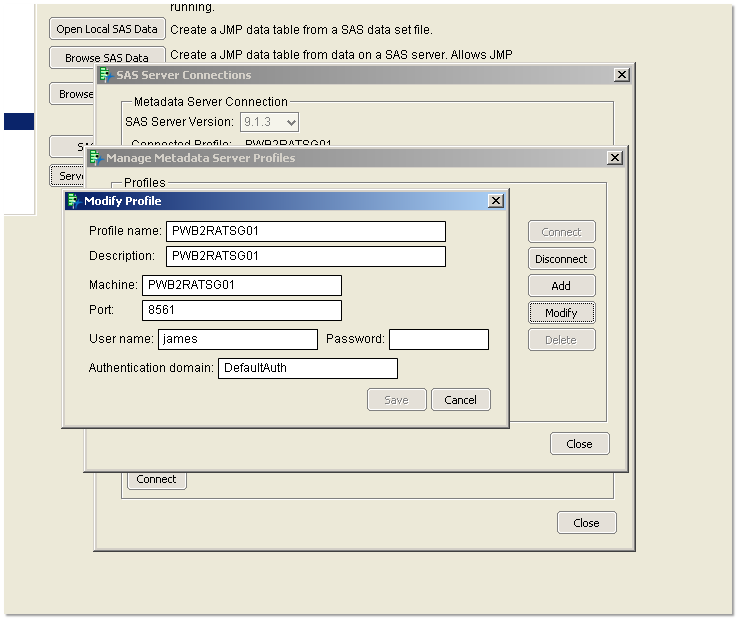
Task: Click the Modify button in Profiles
Action: tap(561, 313)
